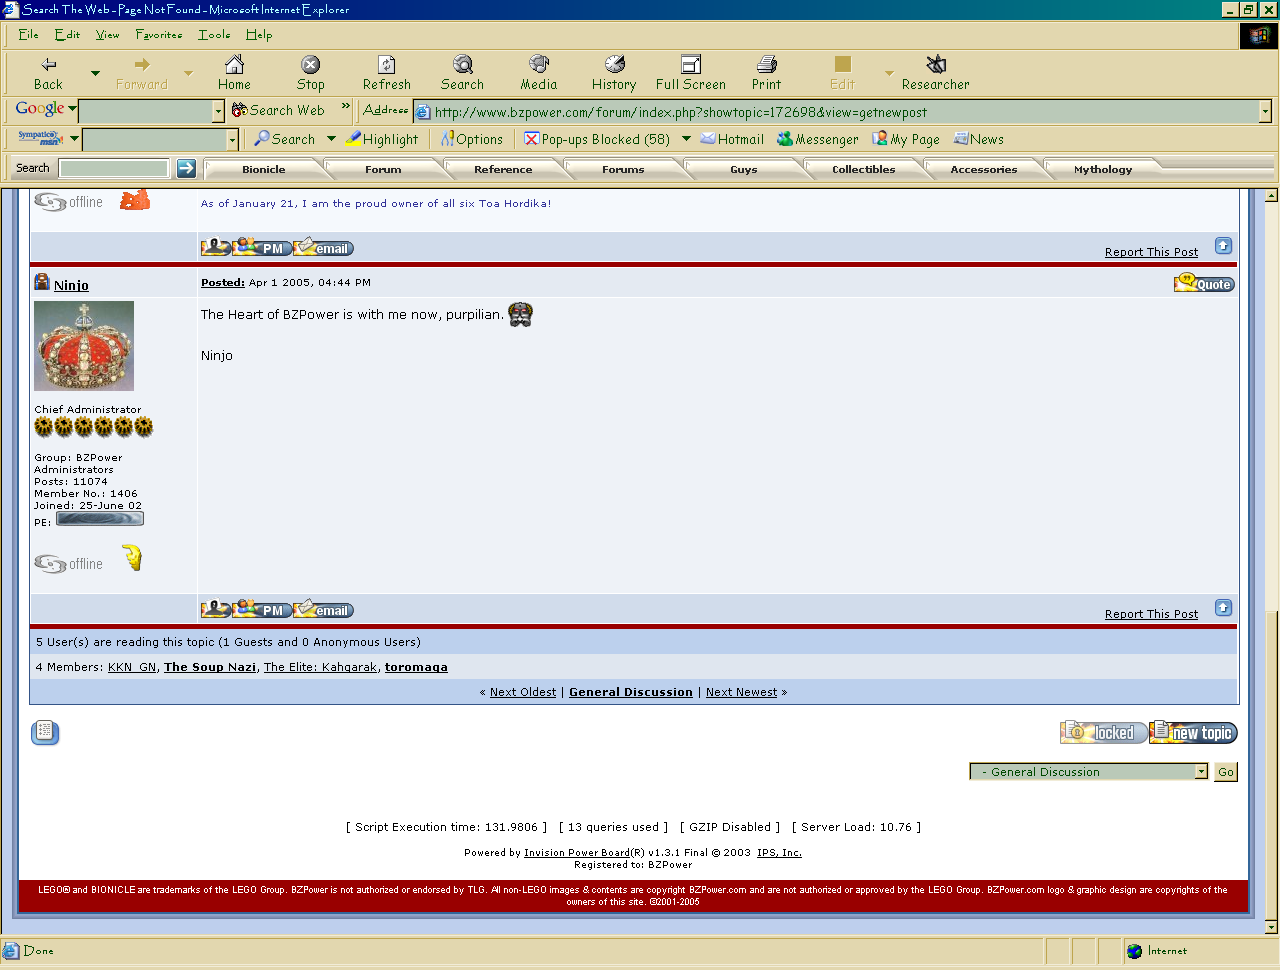This screenshot has height=970, width=1280.
Task: Switch to Full Screen view
Action: 691,74
